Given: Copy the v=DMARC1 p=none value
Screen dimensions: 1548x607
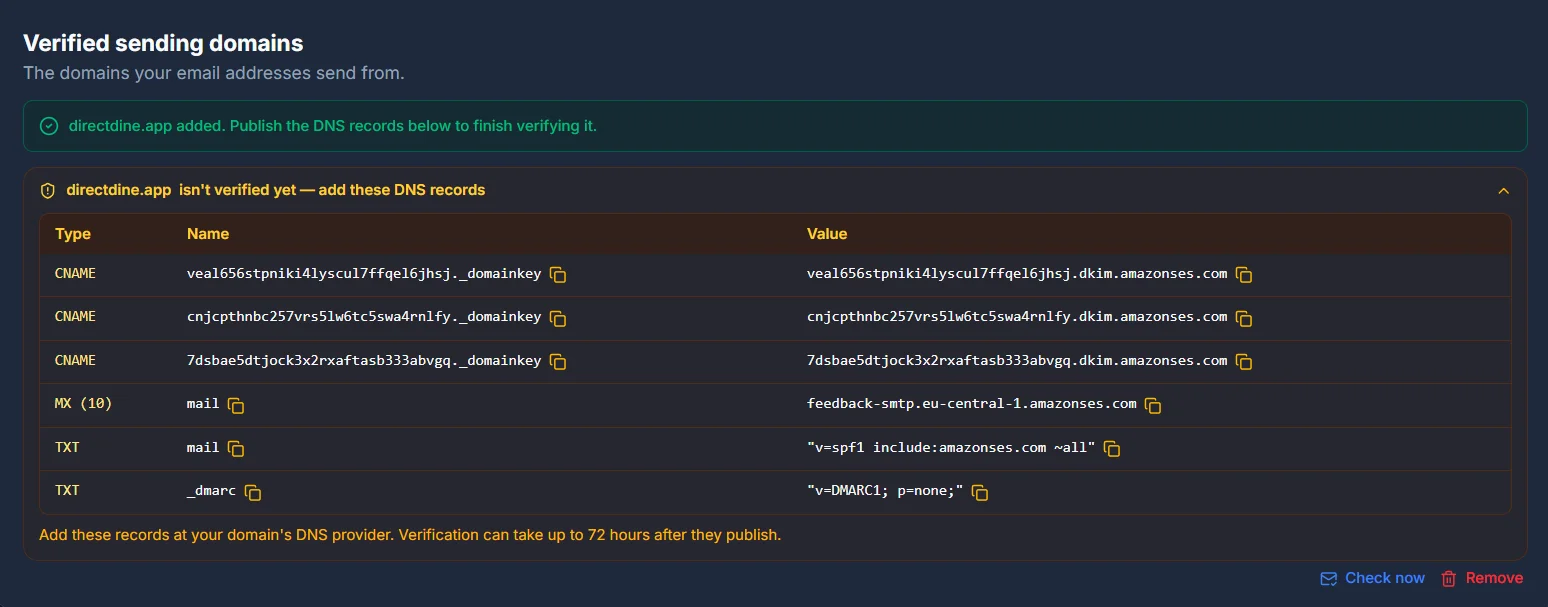Looking at the screenshot, I should pyautogui.click(x=980, y=492).
